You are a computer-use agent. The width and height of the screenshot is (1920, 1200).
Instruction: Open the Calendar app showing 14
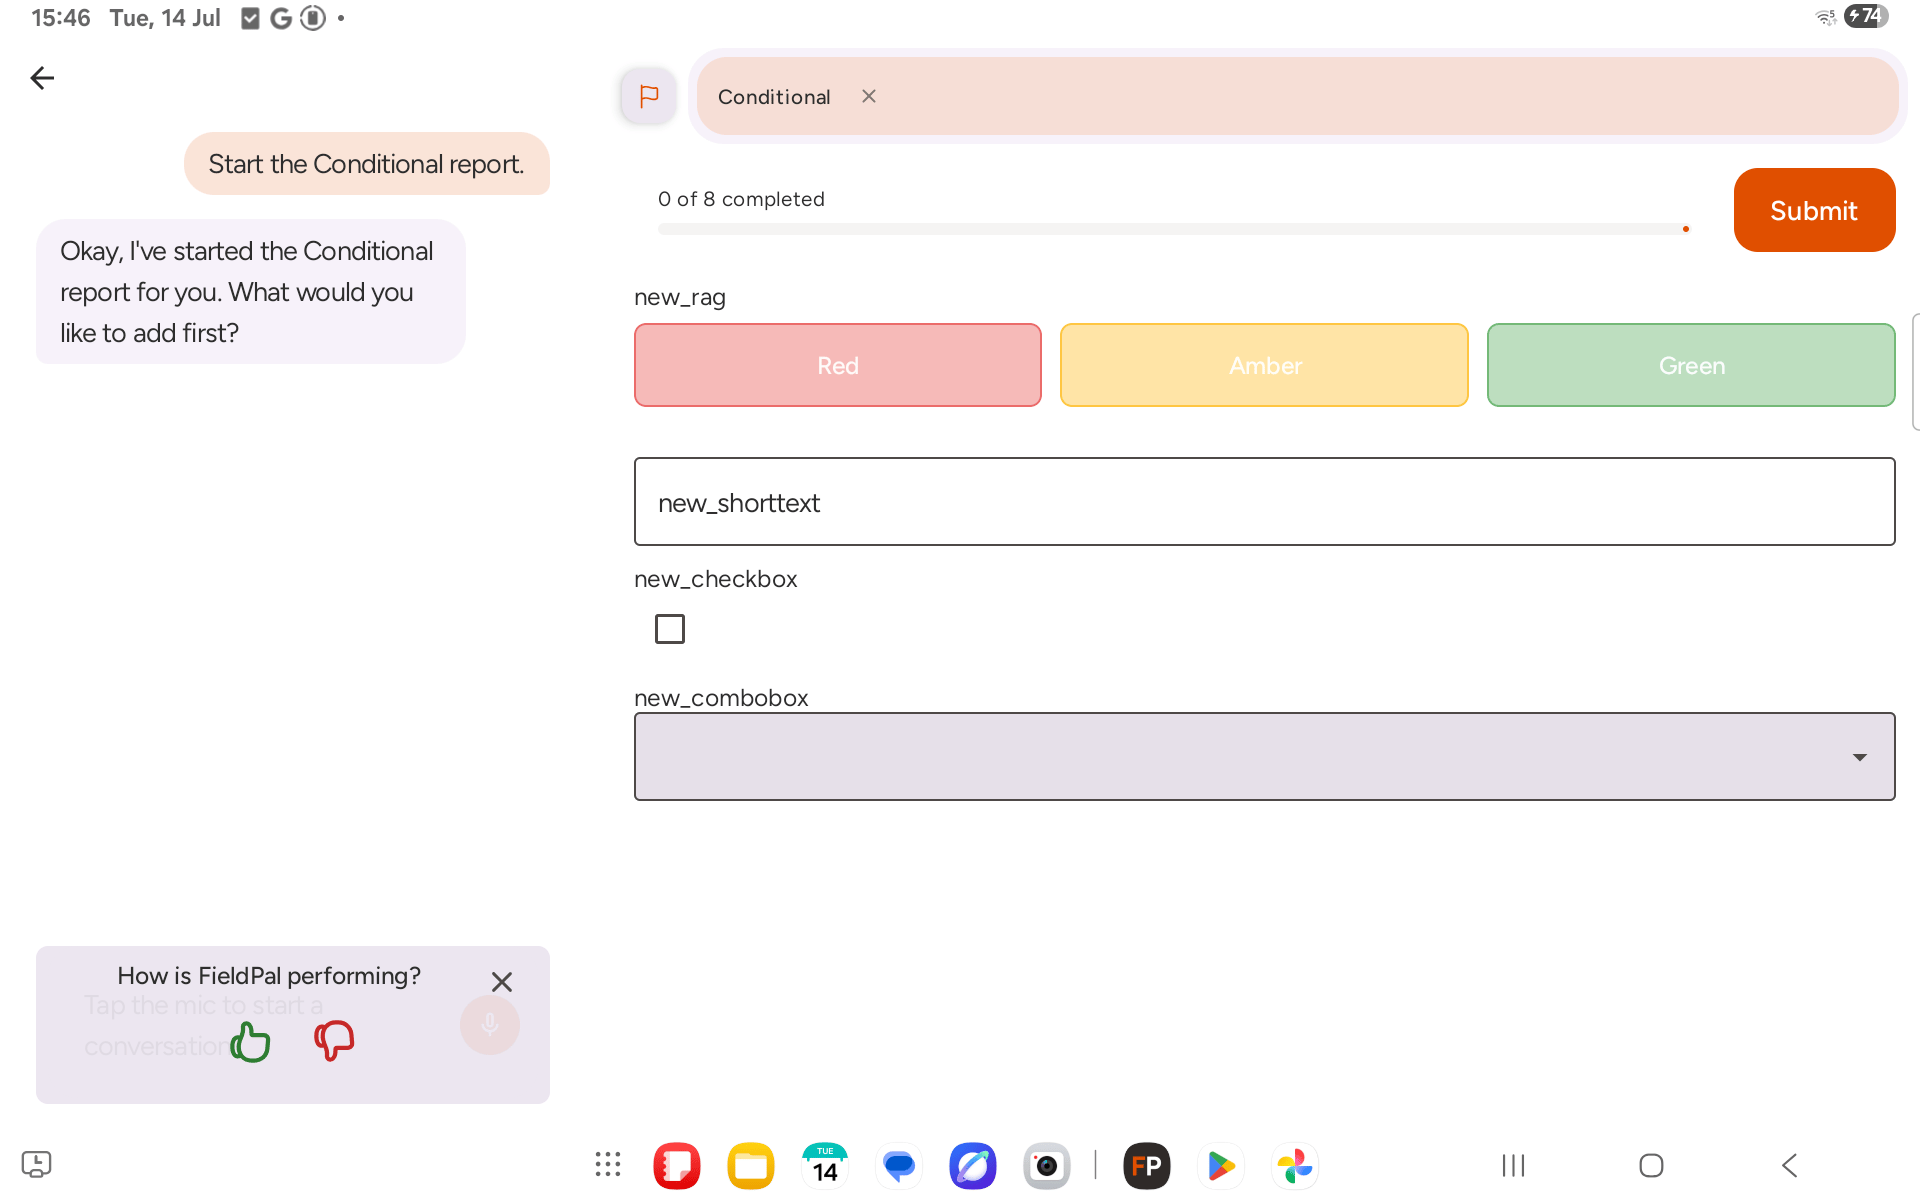click(x=825, y=1166)
